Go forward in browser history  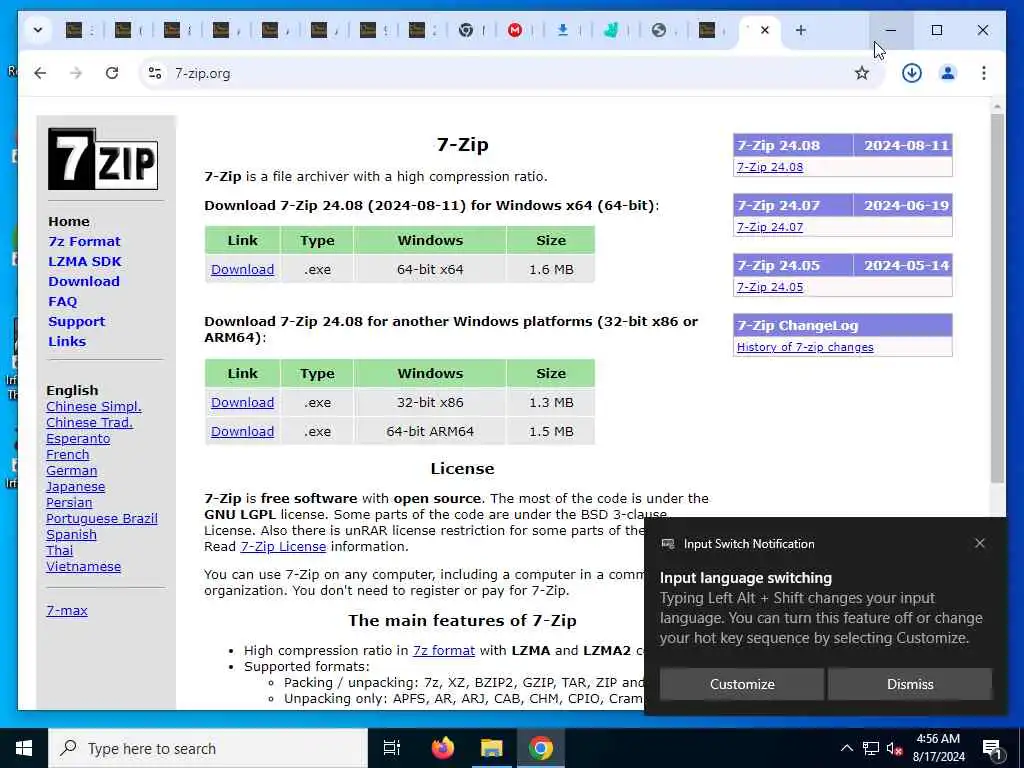(76, 73)
